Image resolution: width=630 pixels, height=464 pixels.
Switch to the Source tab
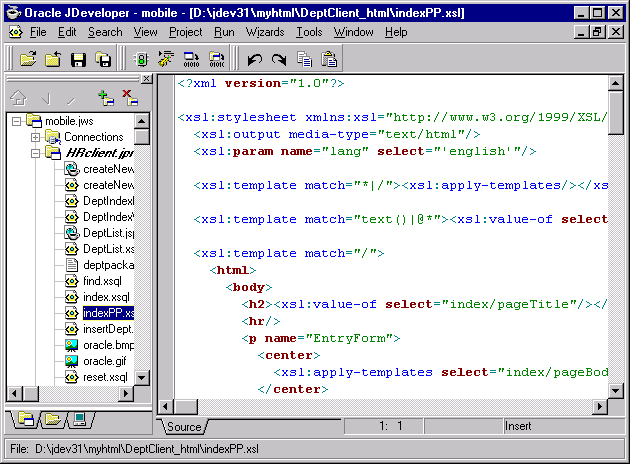pyautogui.click(x=184, y=427)
